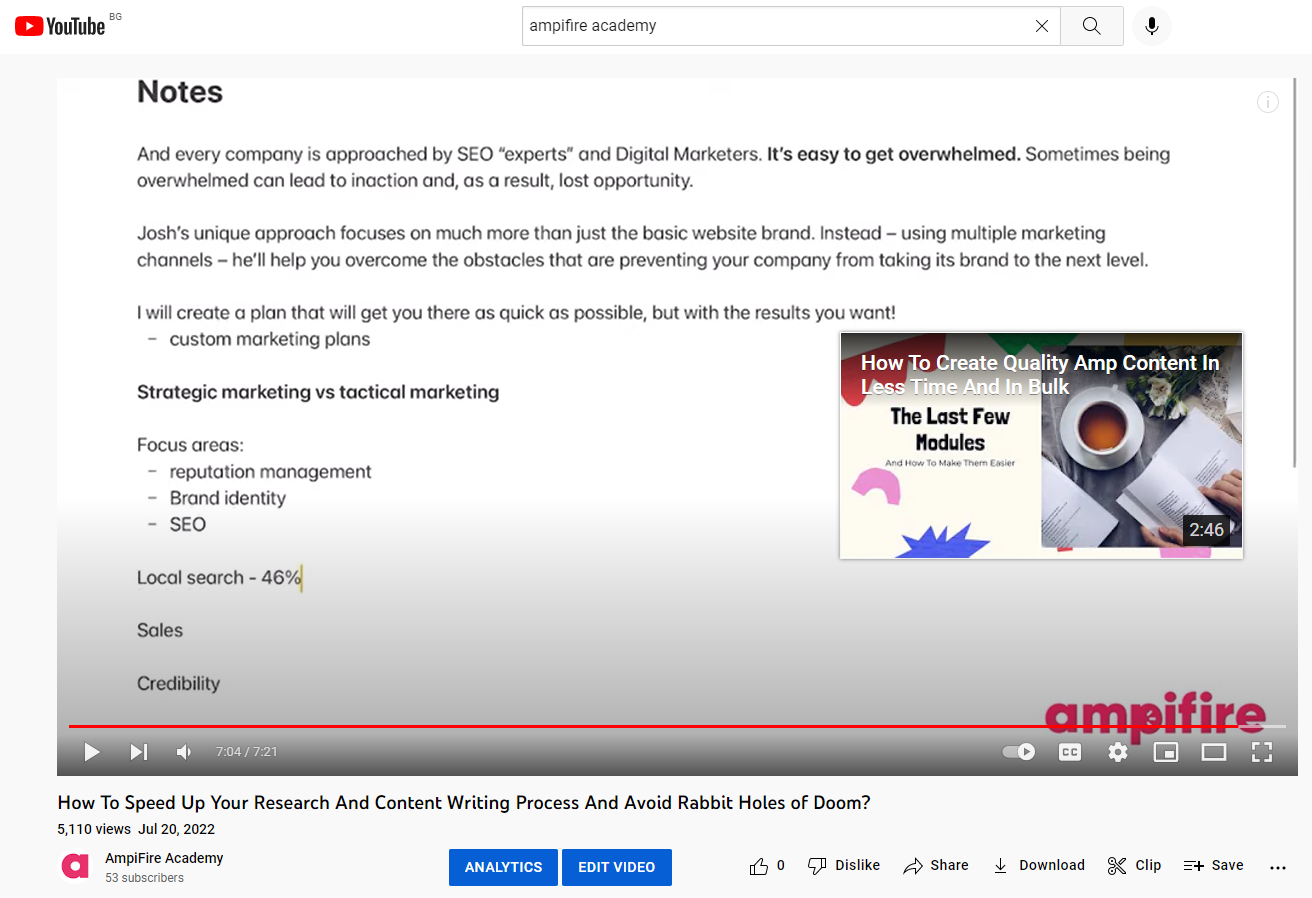
Task: Click the magnifier search button
Action: [1091, 26]
